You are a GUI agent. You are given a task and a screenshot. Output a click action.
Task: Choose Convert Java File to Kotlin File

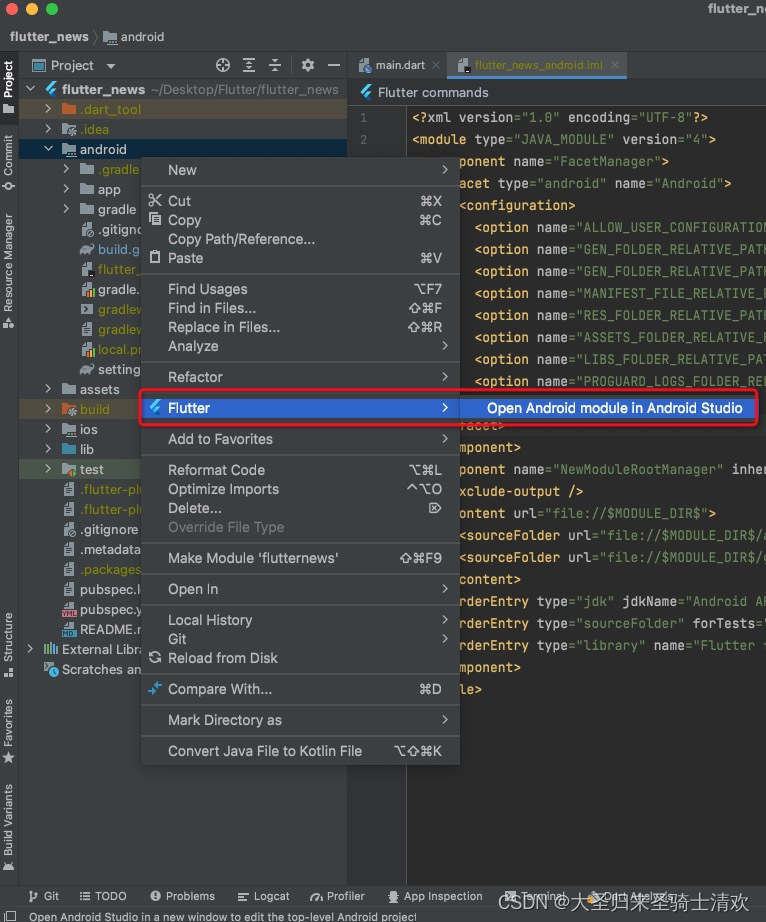point(300,751)
